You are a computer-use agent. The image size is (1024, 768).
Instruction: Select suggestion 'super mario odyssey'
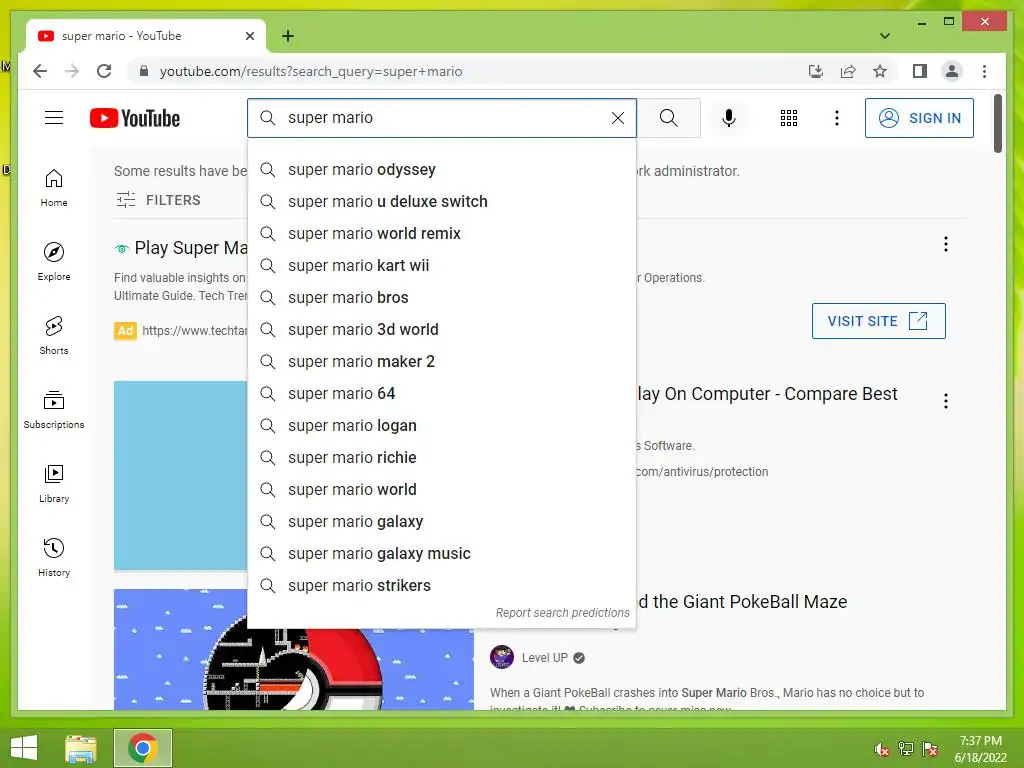pos(441,170)
